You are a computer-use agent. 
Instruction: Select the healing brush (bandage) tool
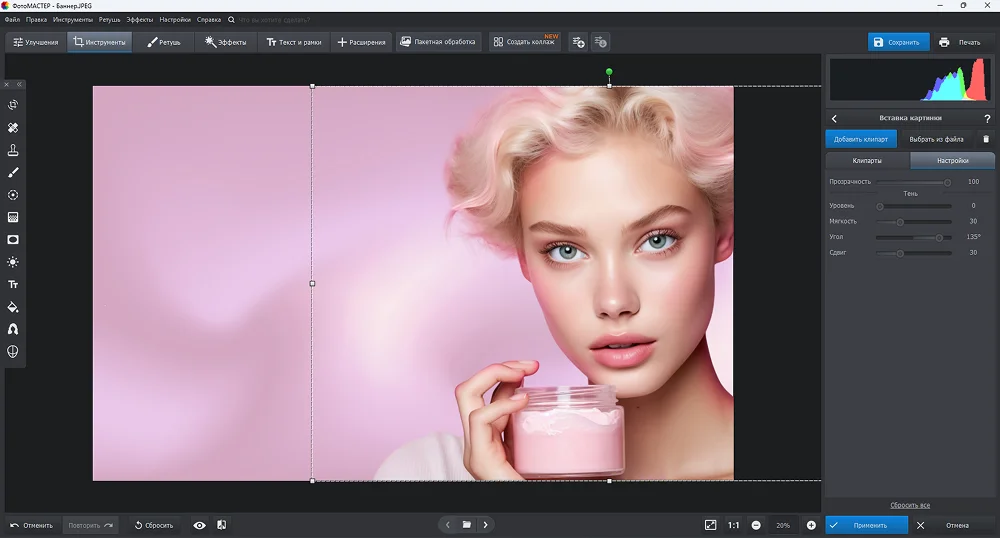pos(13,128)
